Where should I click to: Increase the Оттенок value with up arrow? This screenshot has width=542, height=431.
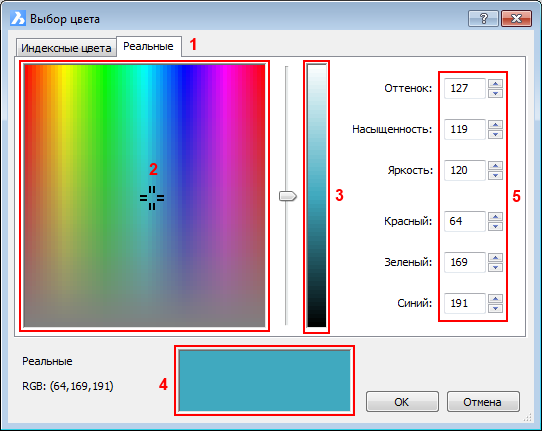tap(495, 83)
